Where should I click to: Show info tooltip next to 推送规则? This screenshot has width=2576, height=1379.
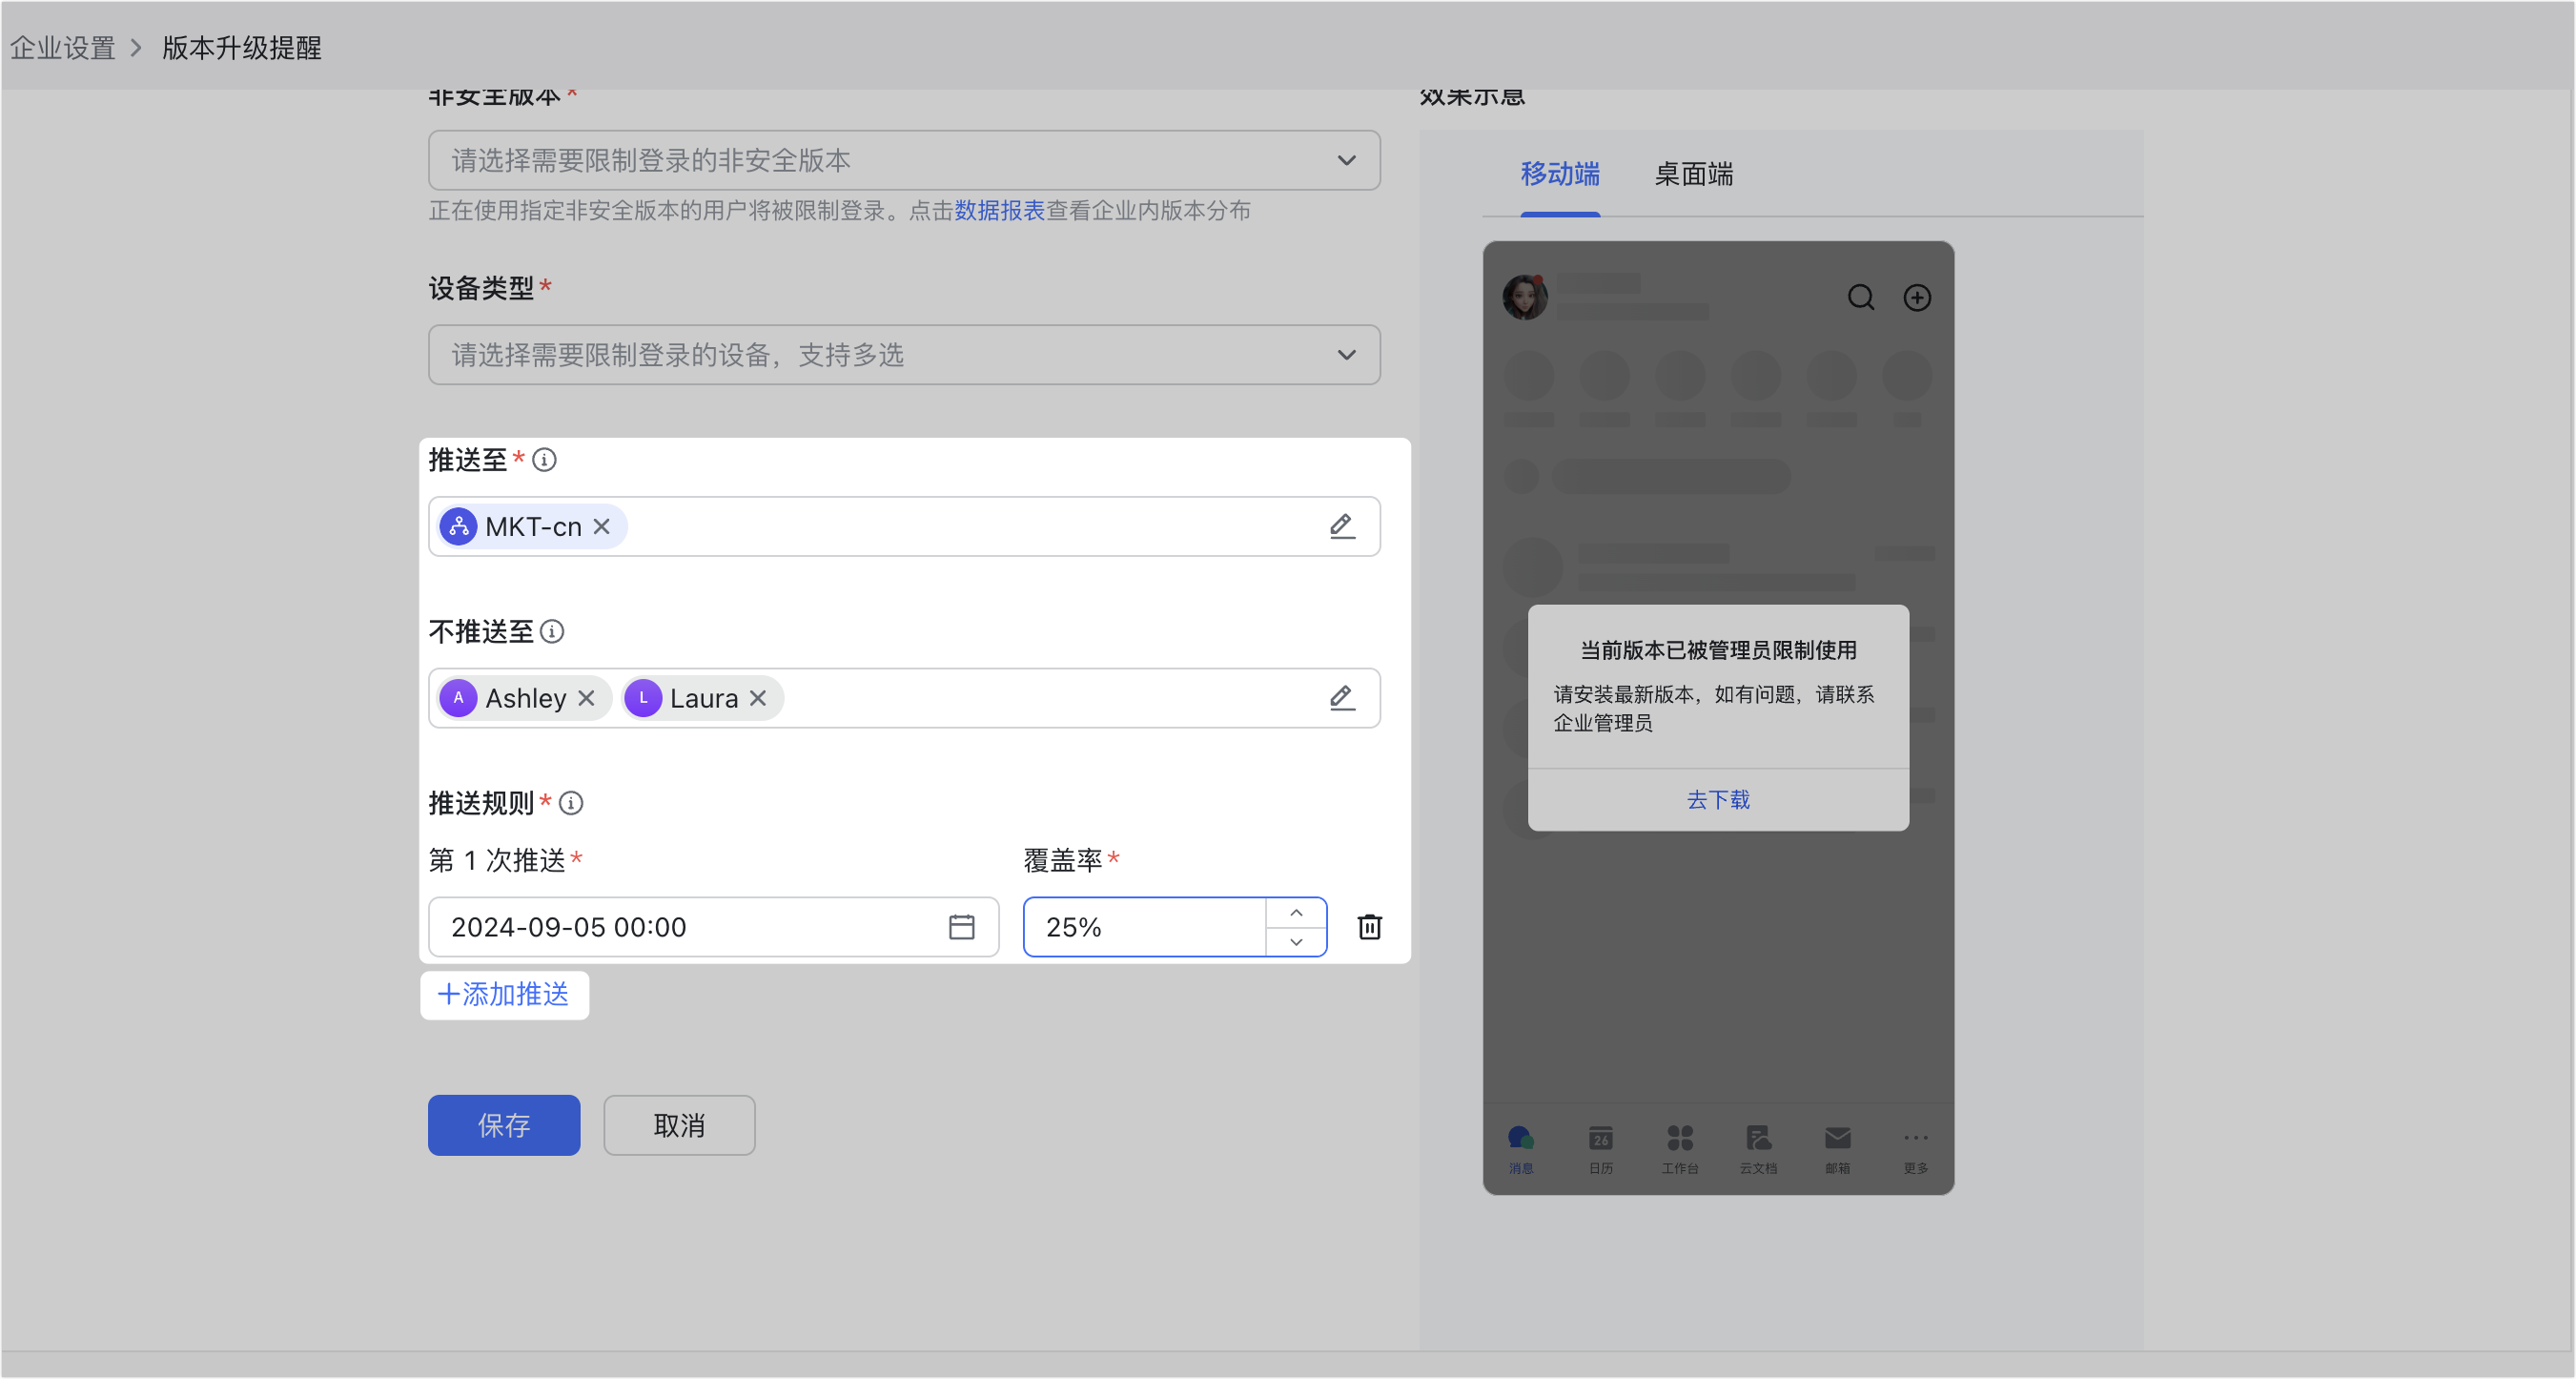tap(571, 803)
